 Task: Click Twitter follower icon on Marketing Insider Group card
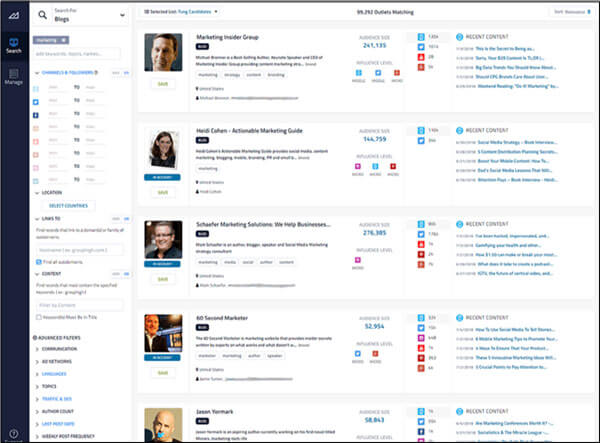(421, 47)
